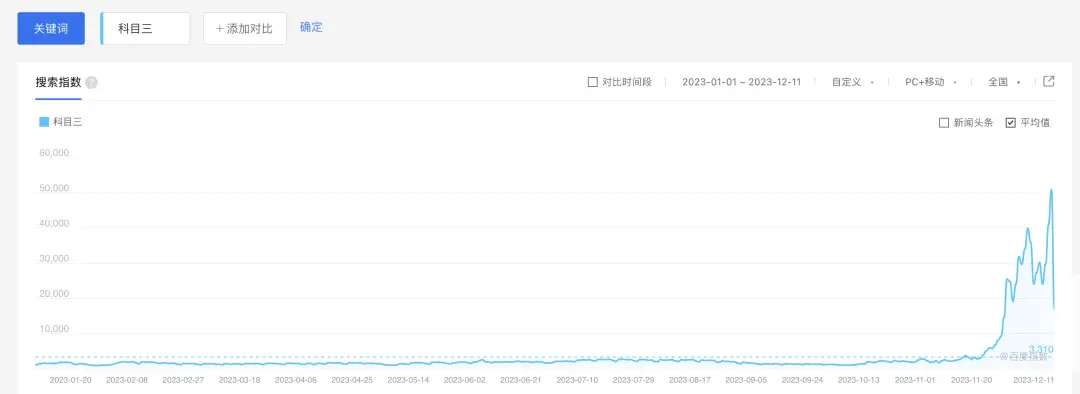The image size is (1080, 394).
Task: Expand the 全国 region dropdown
Action: click(x=1004, y=82)
